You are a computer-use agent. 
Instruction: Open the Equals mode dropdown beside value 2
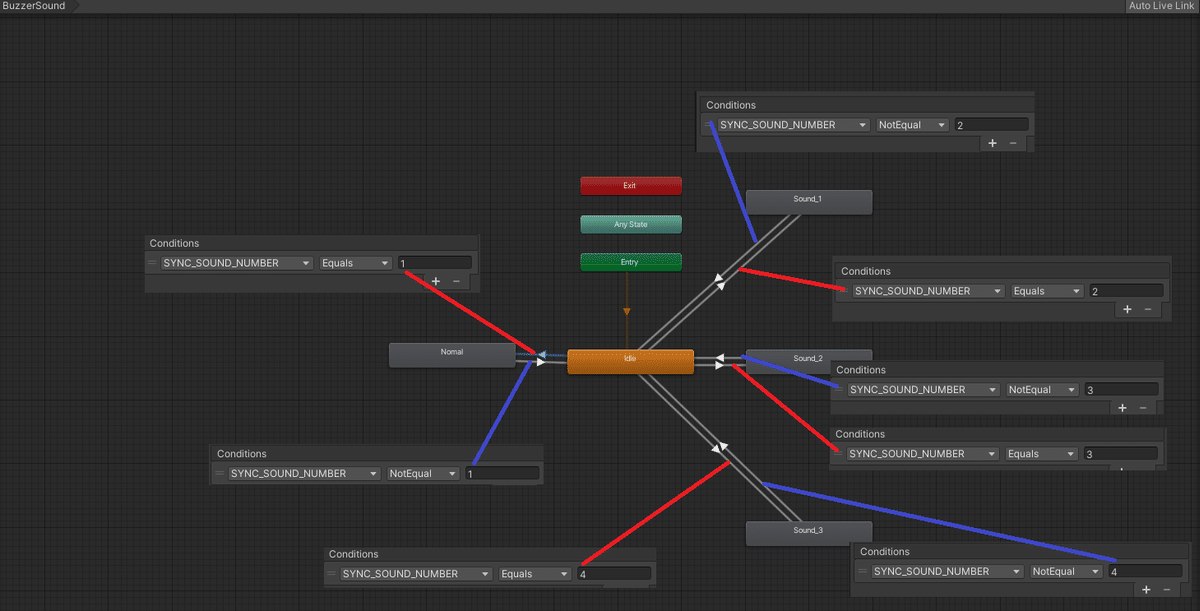[1047, 291]
